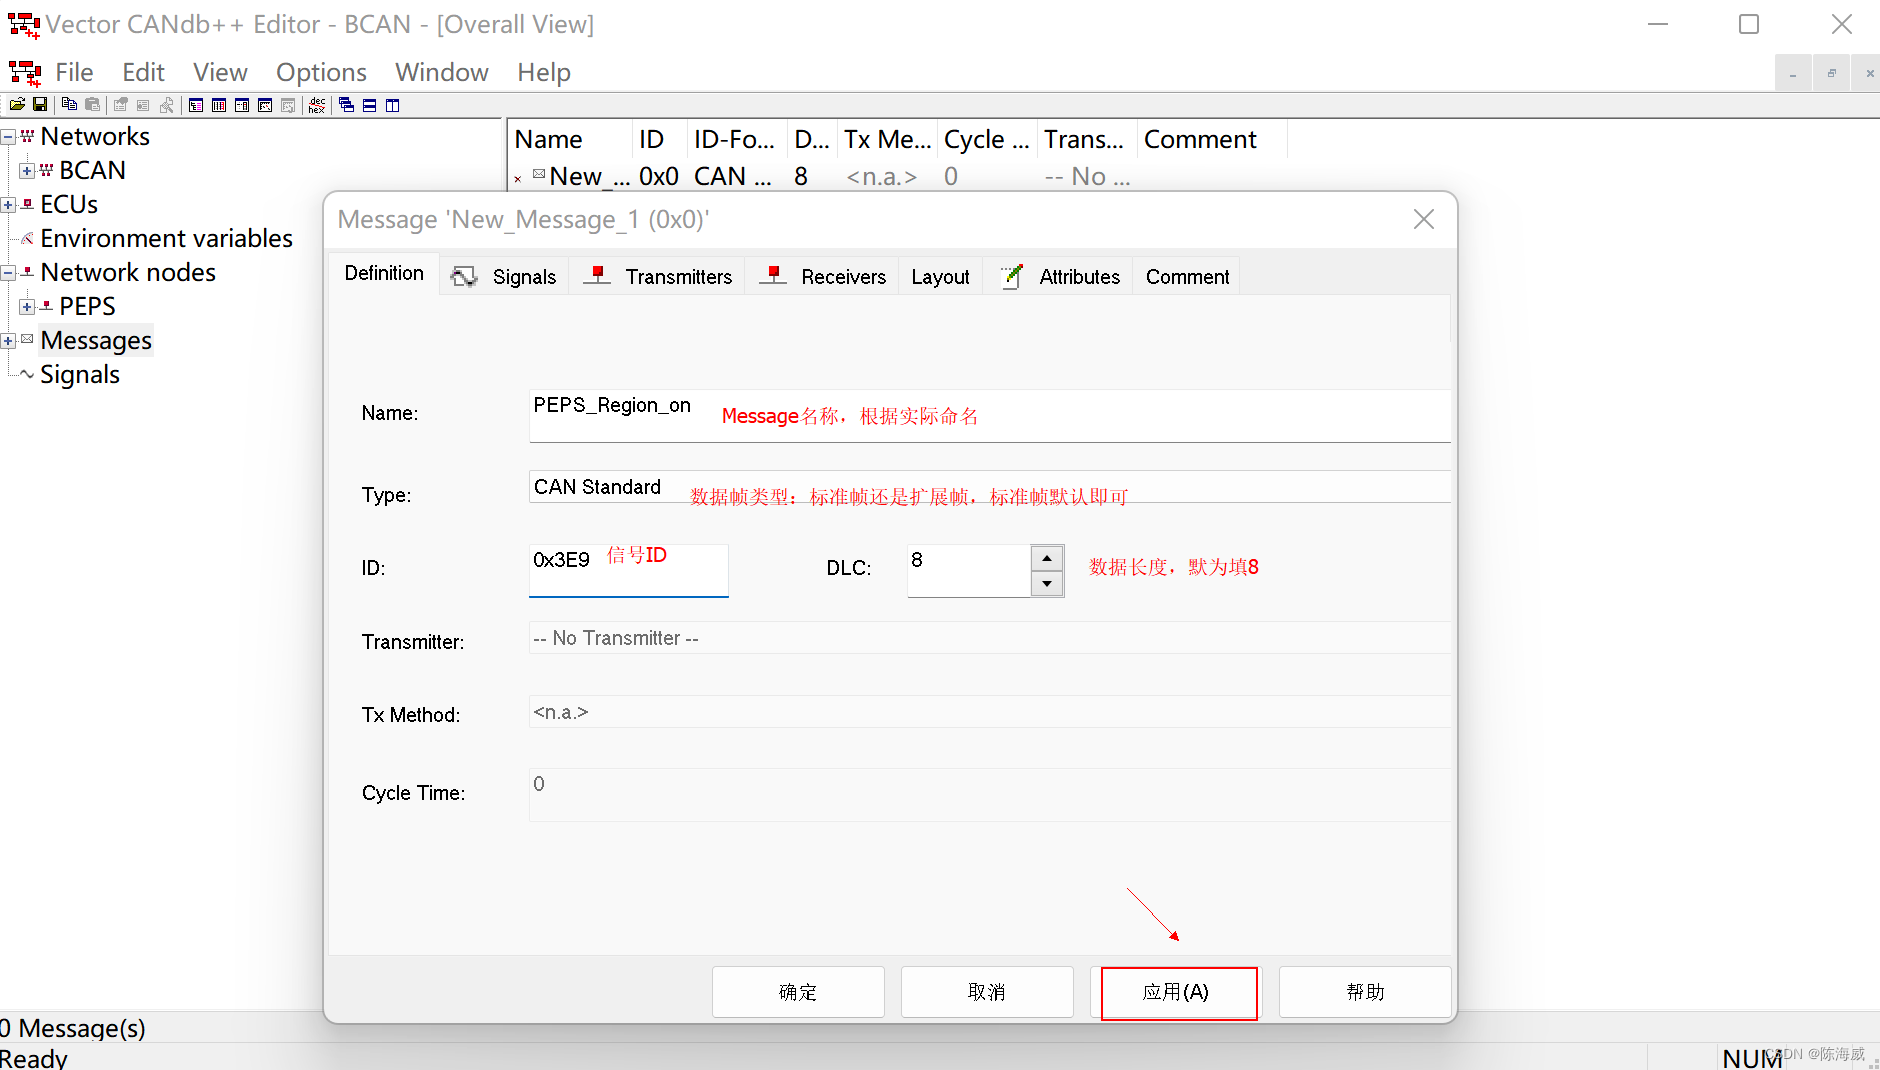Image resolution: width=1880 pixels, height=1070 pixels.
Task: Increase DLC value with the up stepper
Action: tap(1047, 558)
